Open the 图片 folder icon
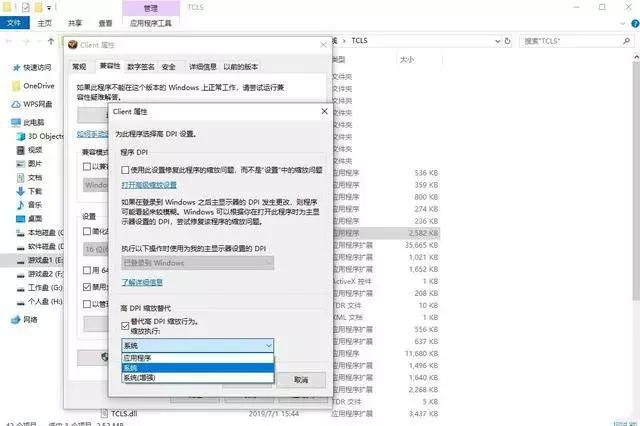Image resolution: width=640 pixels, height=426 pixels. tap(21, 164)
